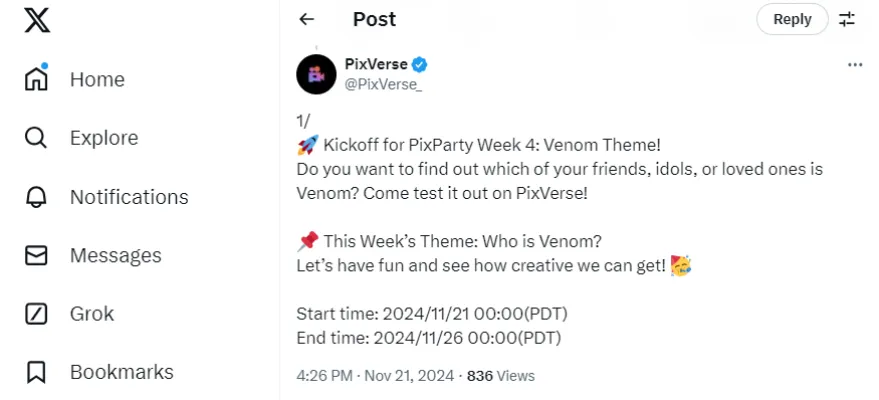Click the X logo icon
The image size is (879, 400).
37,20
